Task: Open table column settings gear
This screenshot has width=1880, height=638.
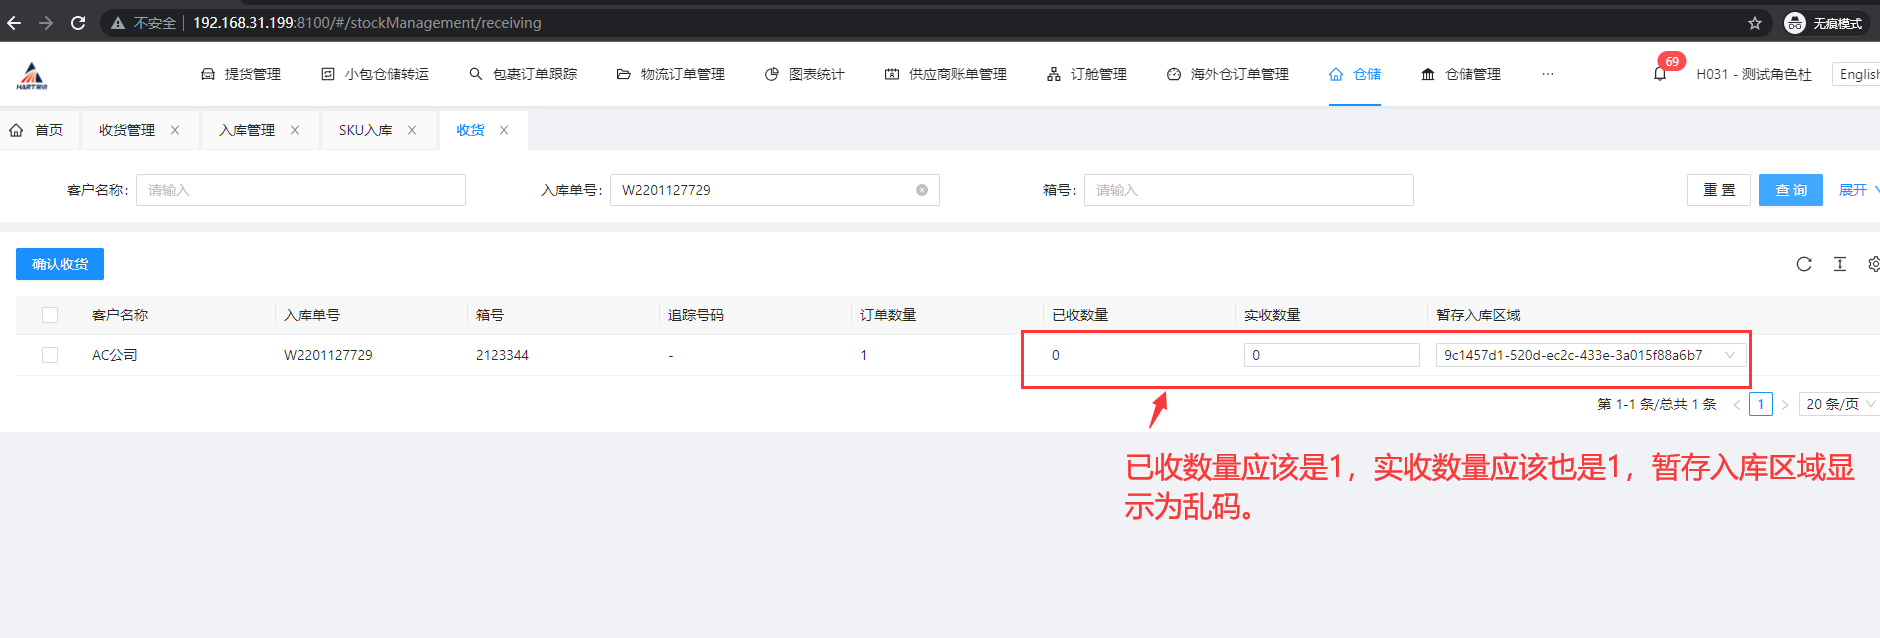Action: [x=1873, y=264]
